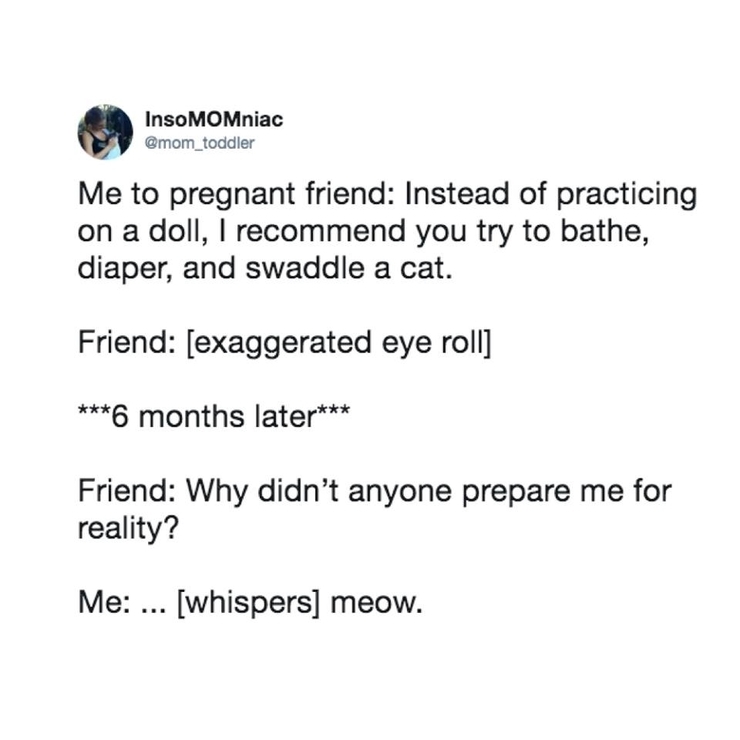Select the word "practicing" in the tweet

click(x=626, y=195)
